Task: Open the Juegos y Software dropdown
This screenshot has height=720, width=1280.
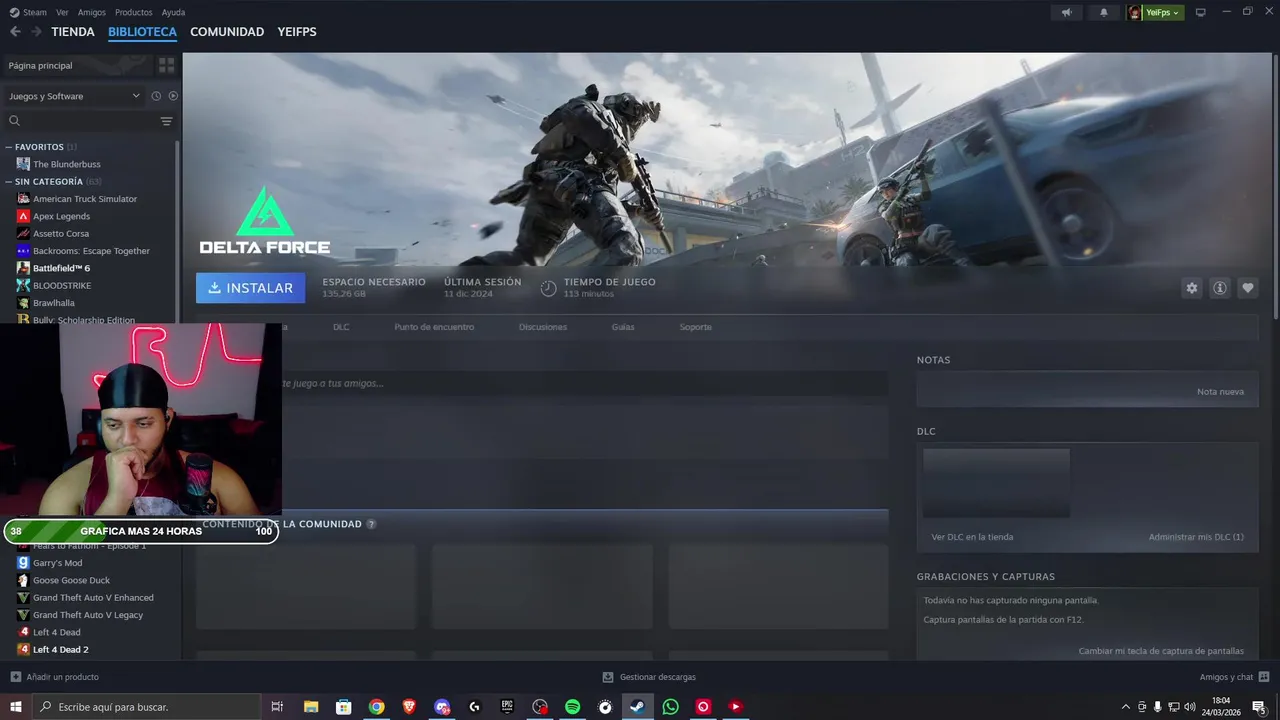Action: [74, 96]
